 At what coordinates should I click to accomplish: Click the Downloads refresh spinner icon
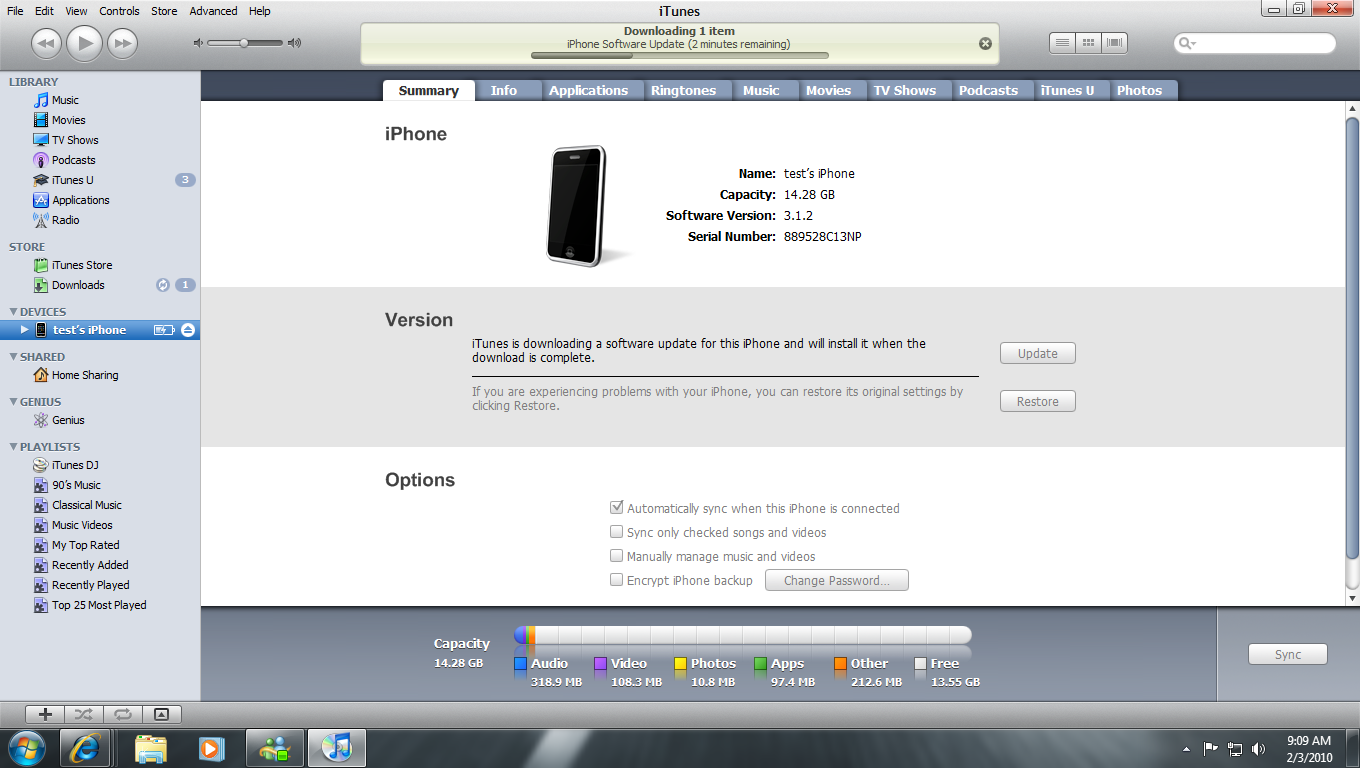pos(163,285)
